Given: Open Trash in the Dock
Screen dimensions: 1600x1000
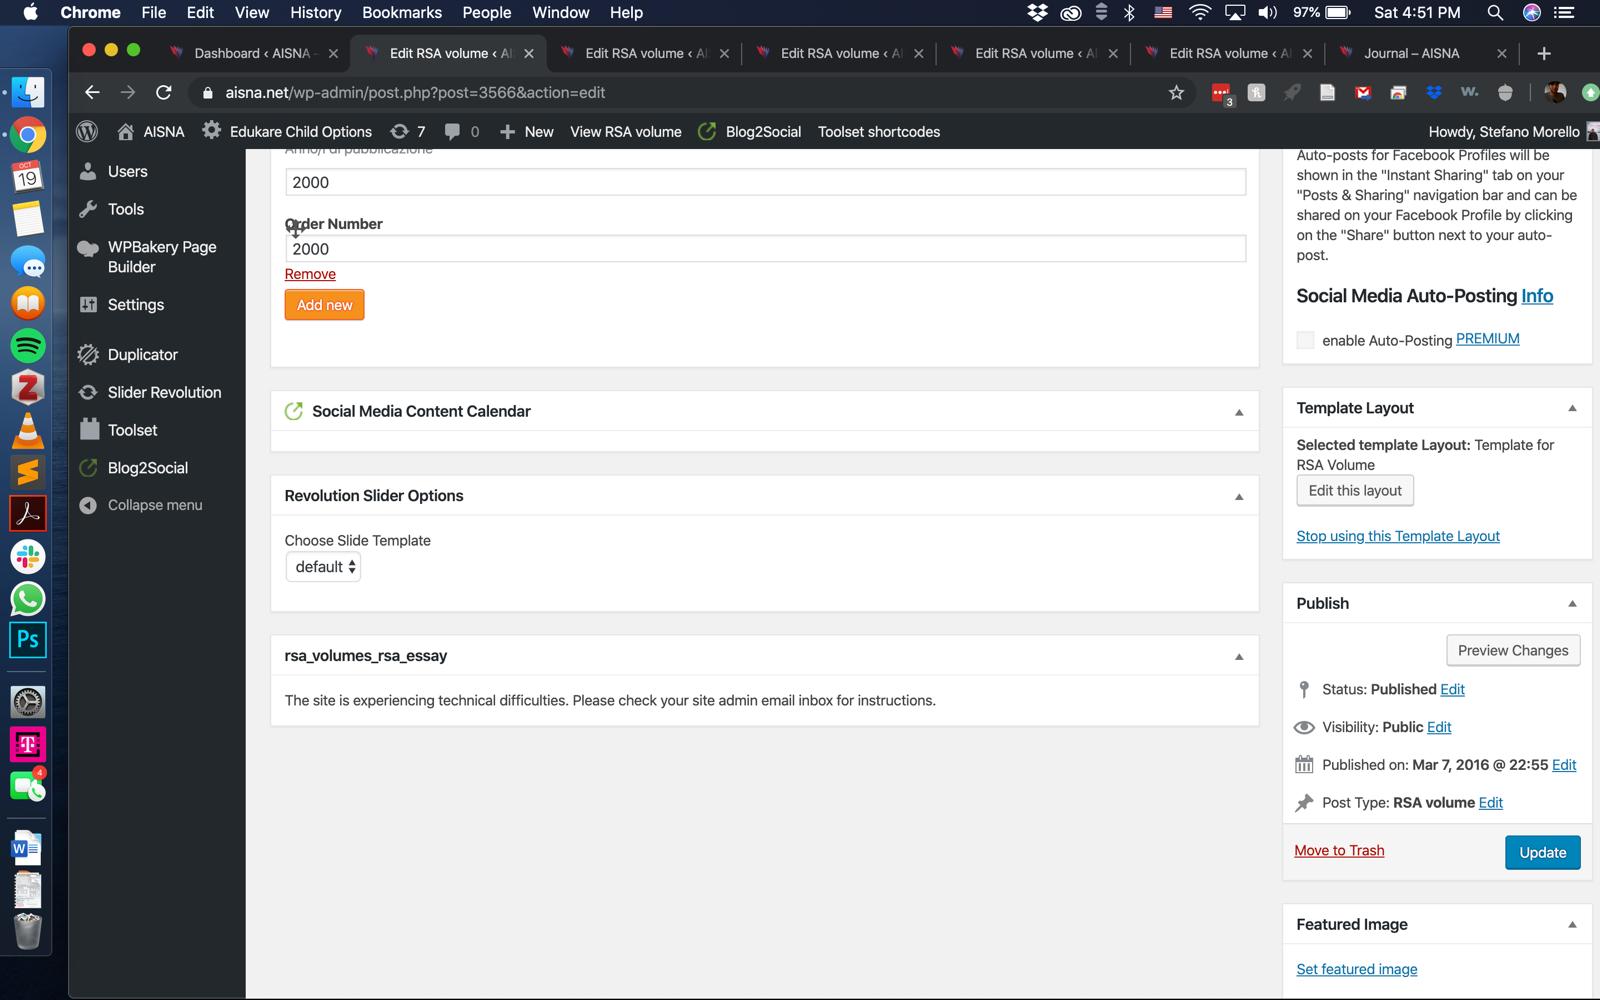Looking at the screenshot, I should coord(28,930).
